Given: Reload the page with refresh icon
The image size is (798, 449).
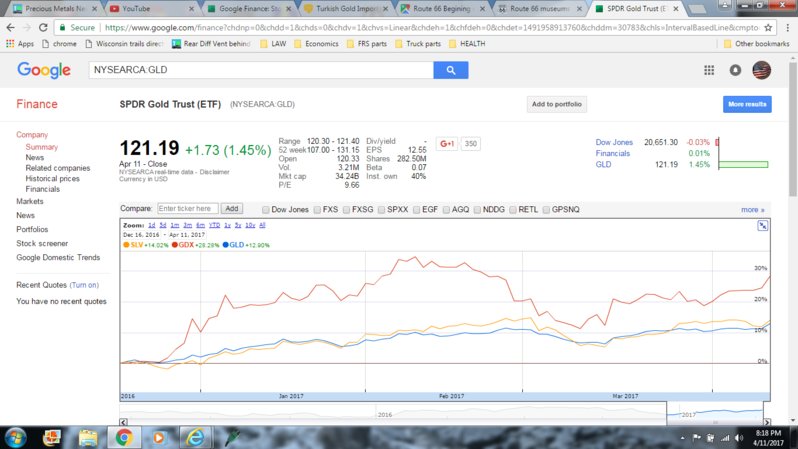Looking at the screenshot, I should (43, 27).
